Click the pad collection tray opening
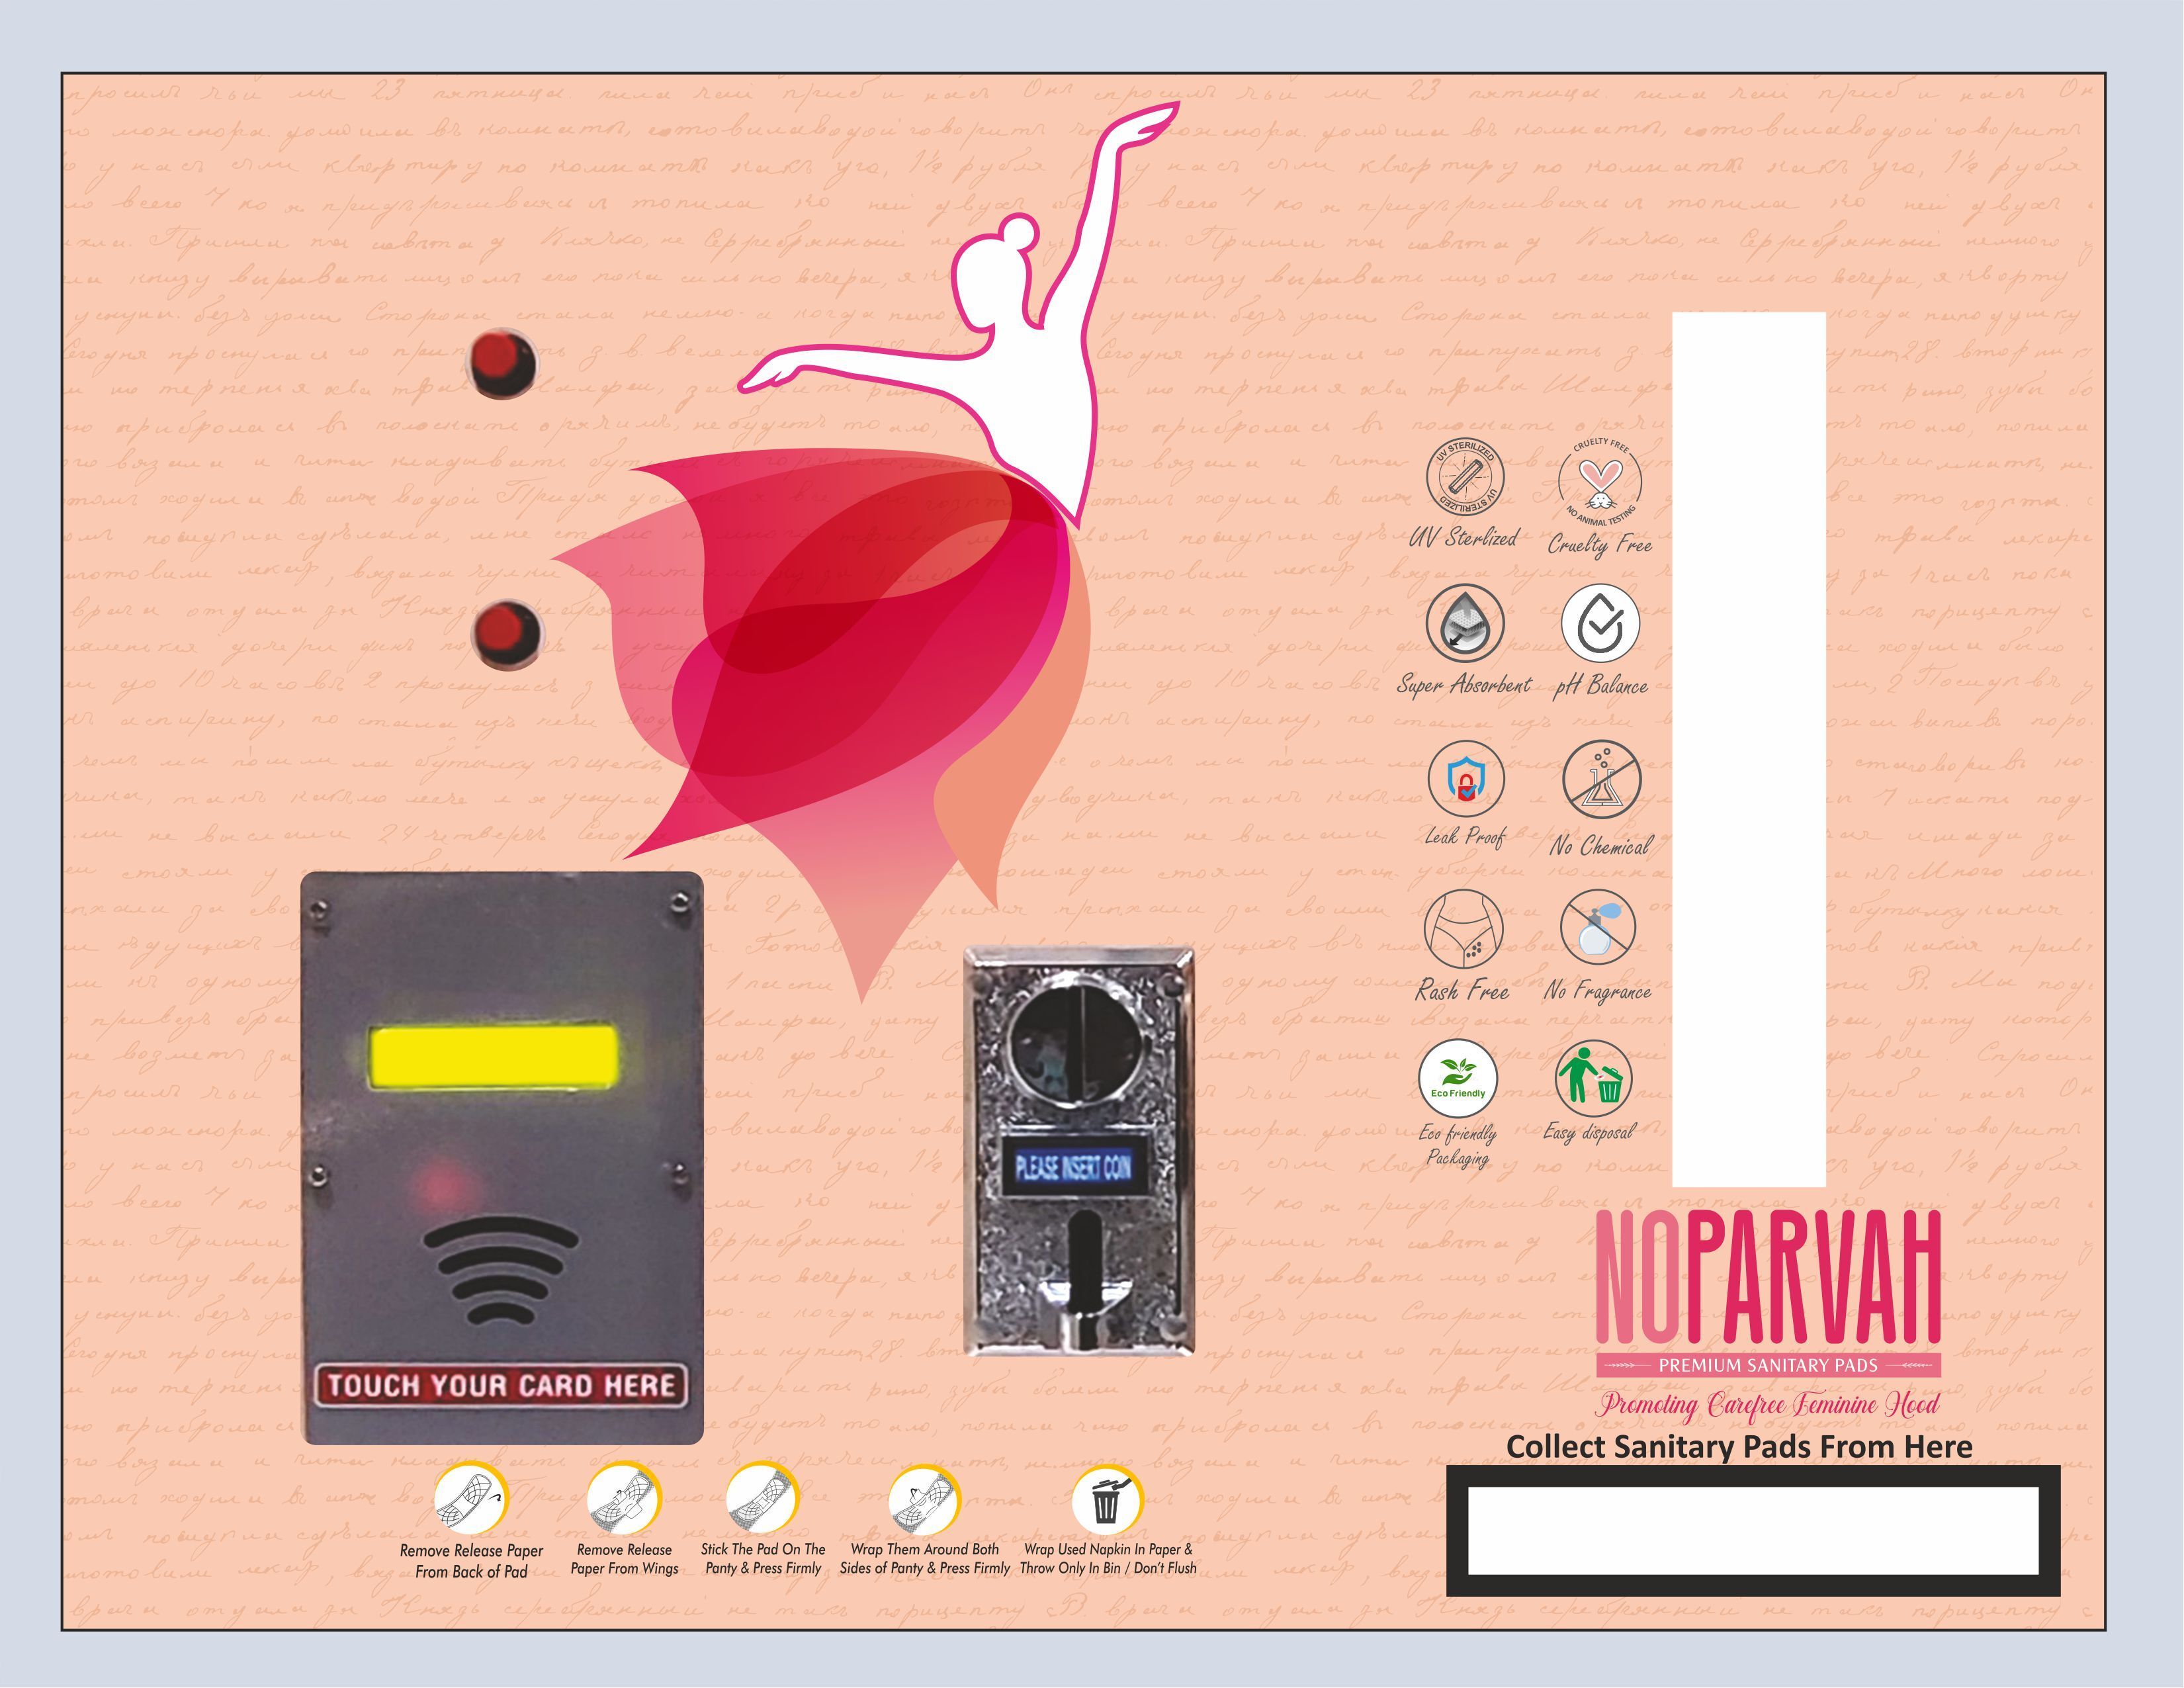The image size is (2184, 1688). tap(1753, 1531)
